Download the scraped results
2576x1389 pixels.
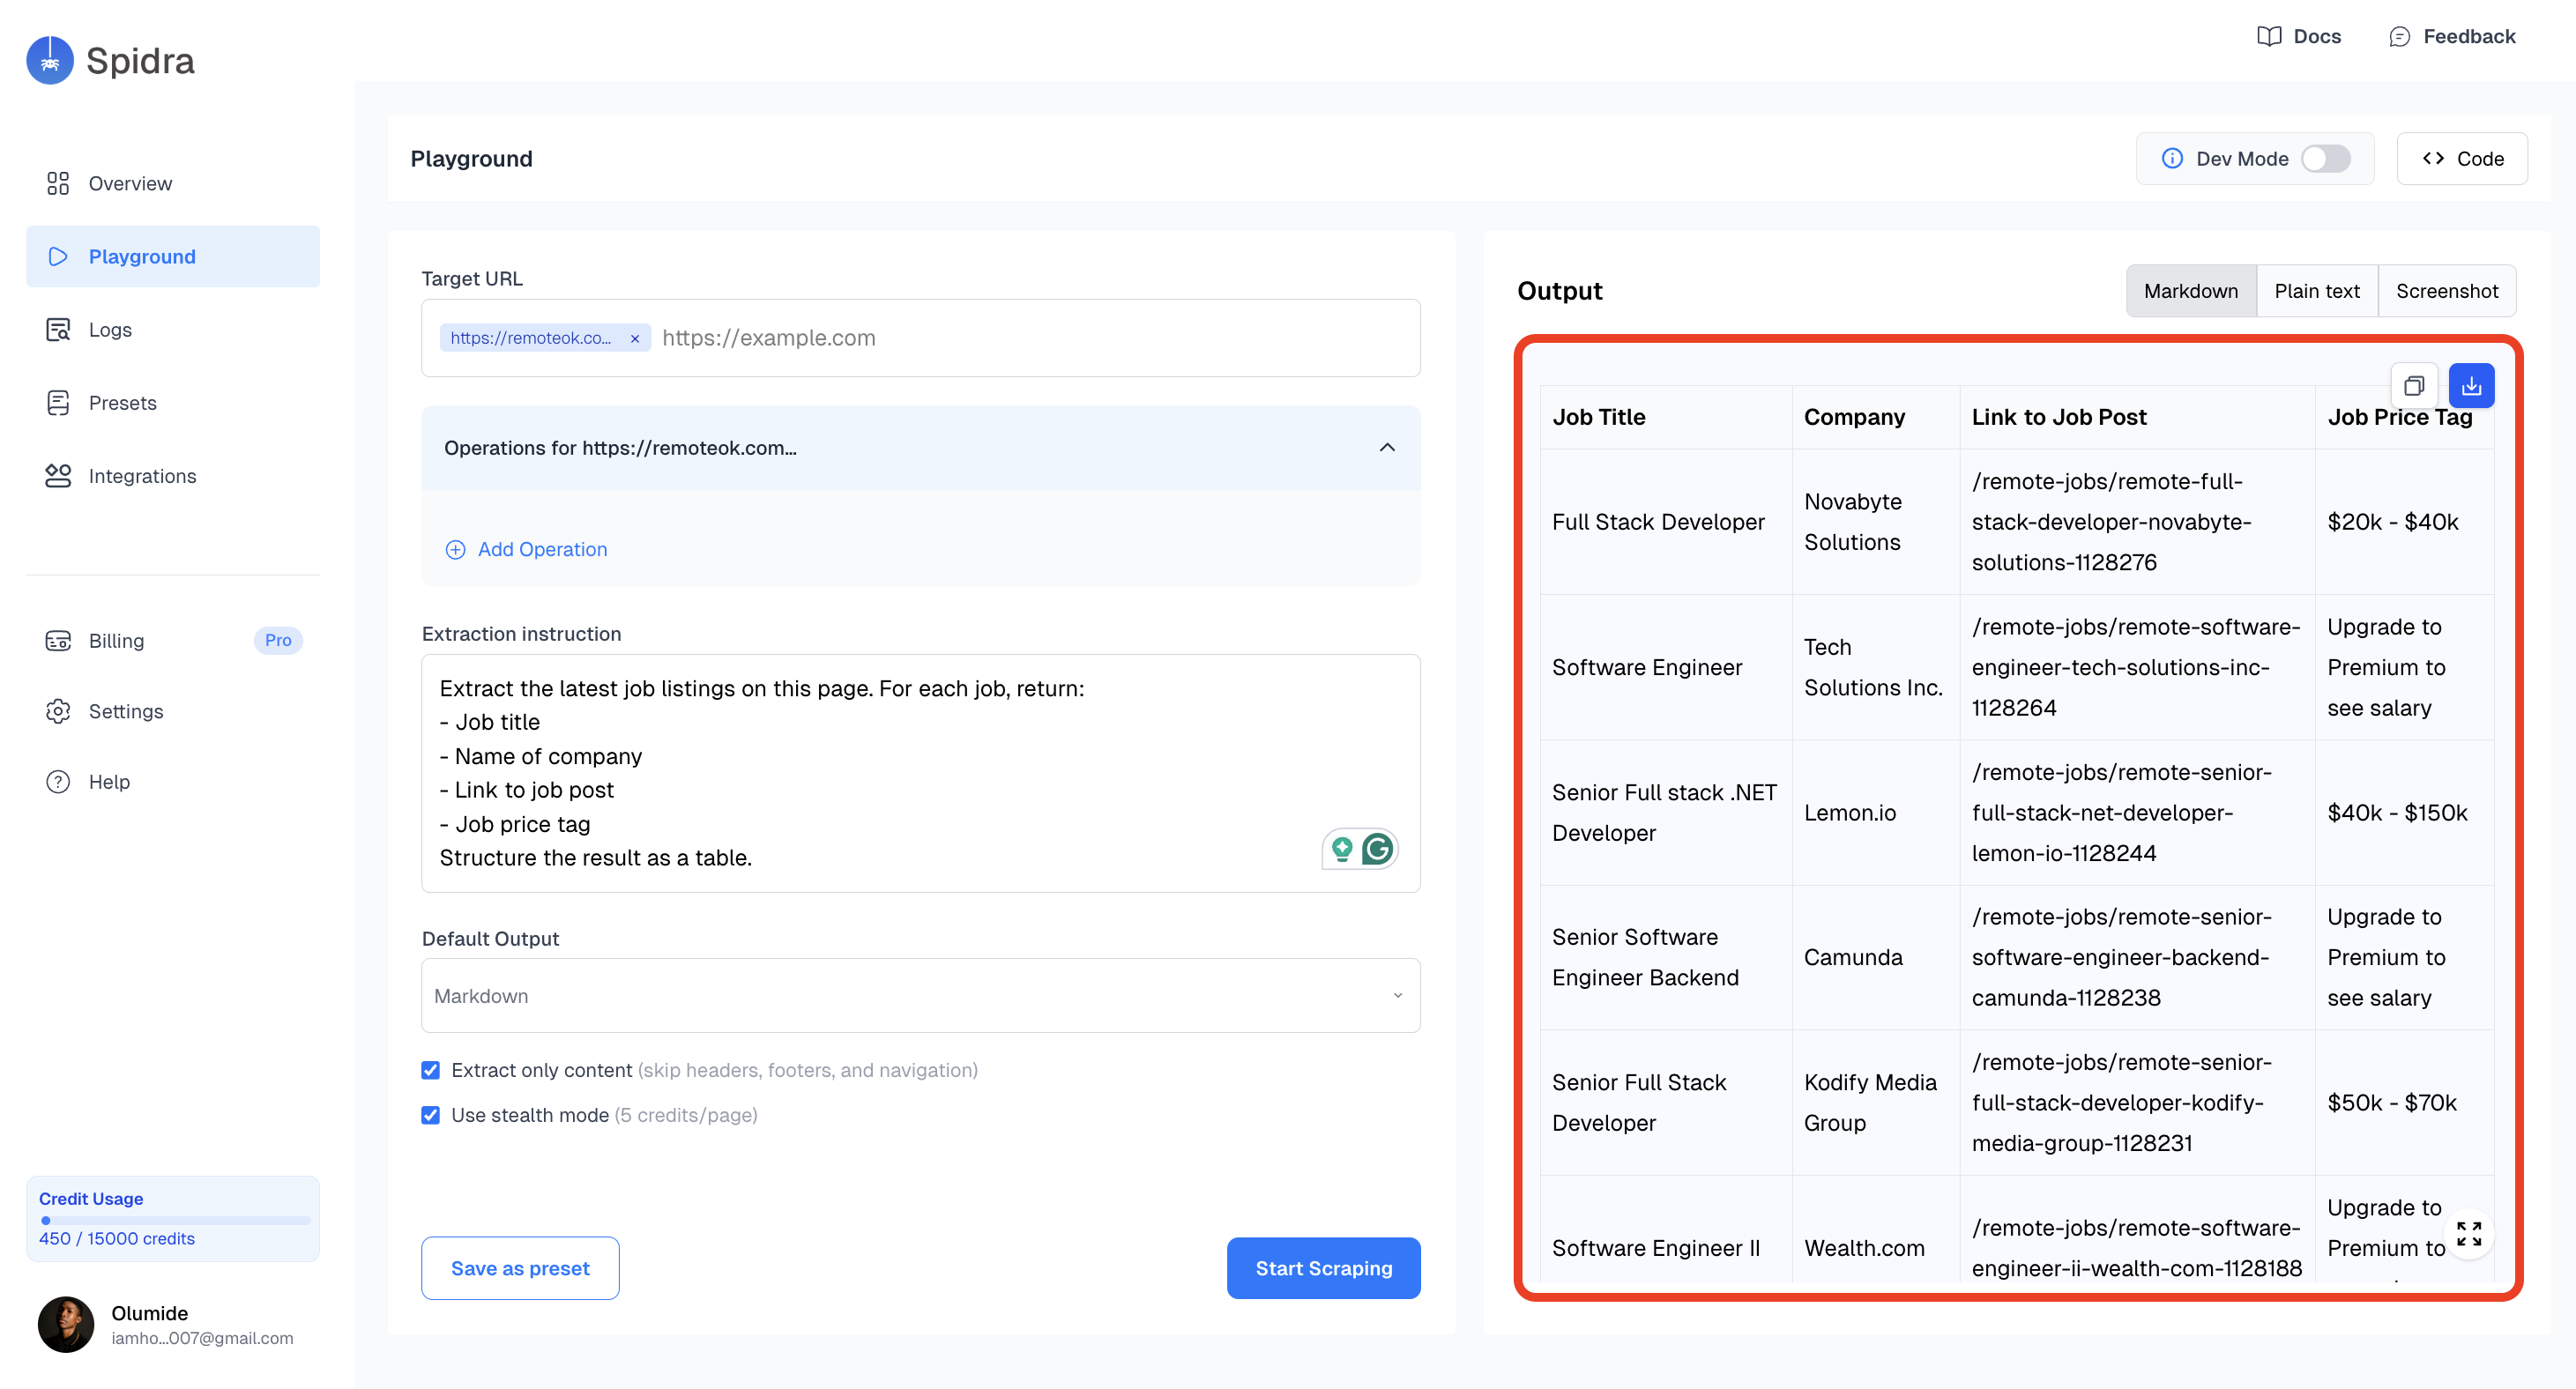(x=2472, y=385)
